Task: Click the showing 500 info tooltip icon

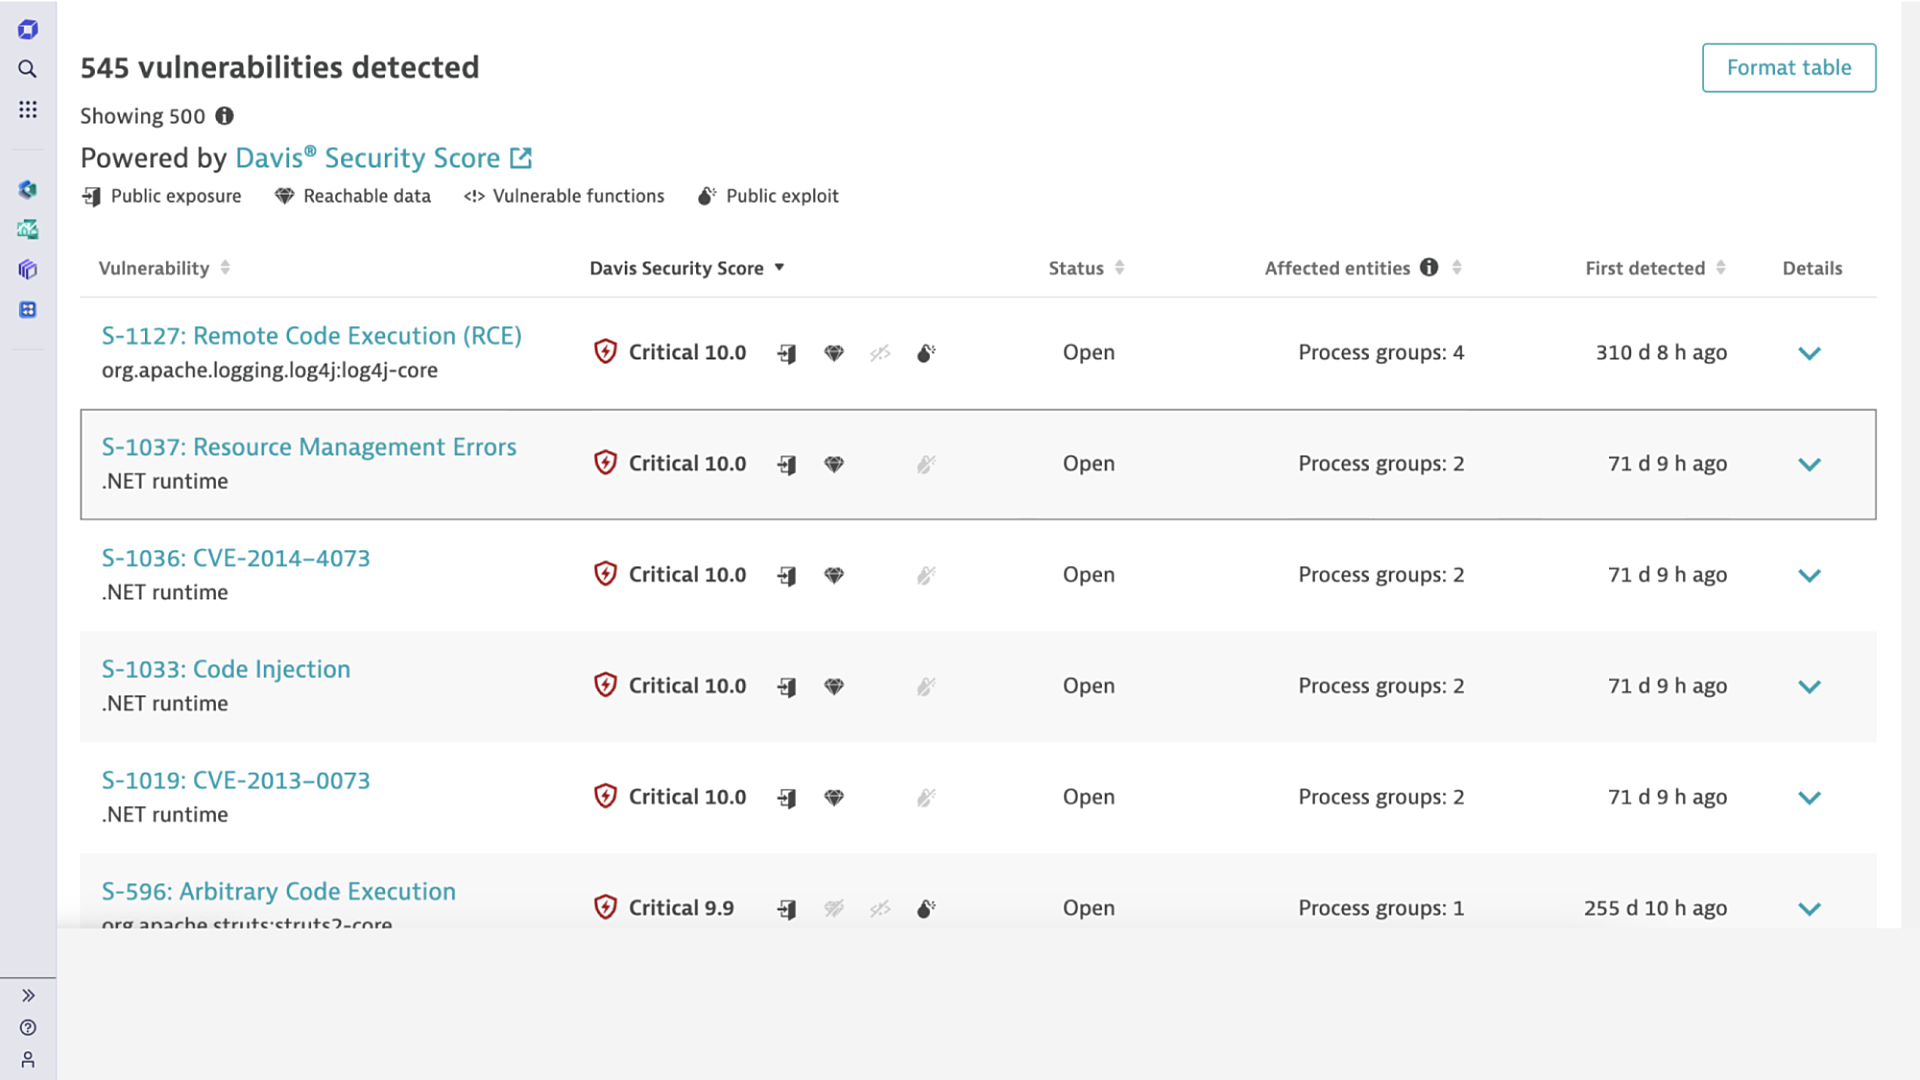Action: tap(224, 116)
